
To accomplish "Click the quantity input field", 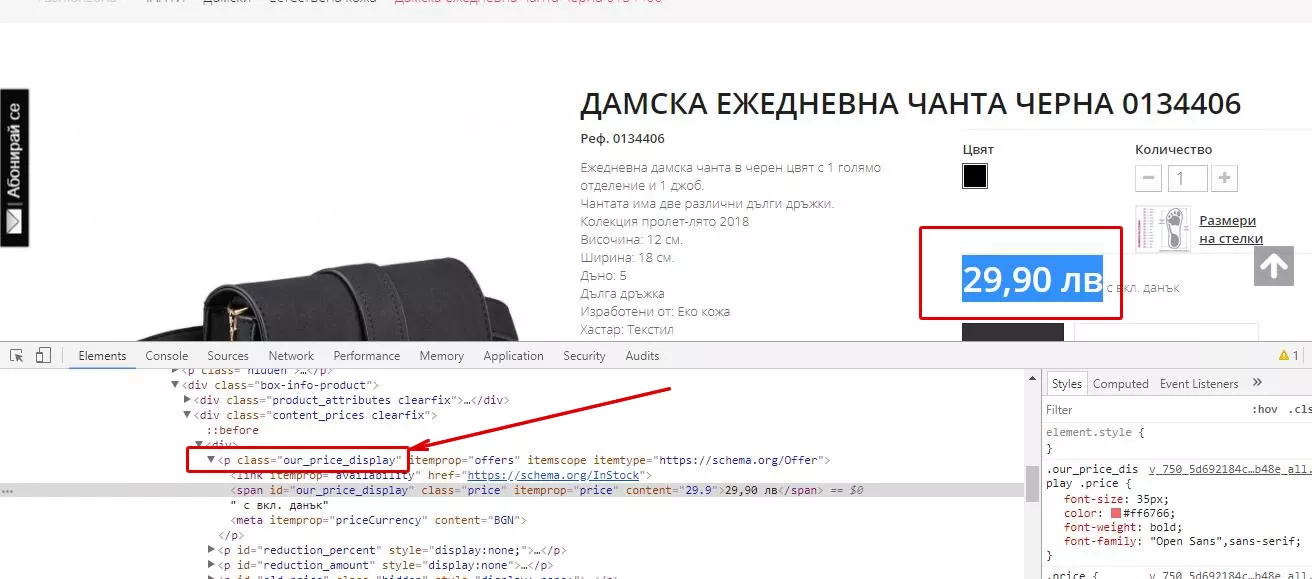I will (1187, 179).
